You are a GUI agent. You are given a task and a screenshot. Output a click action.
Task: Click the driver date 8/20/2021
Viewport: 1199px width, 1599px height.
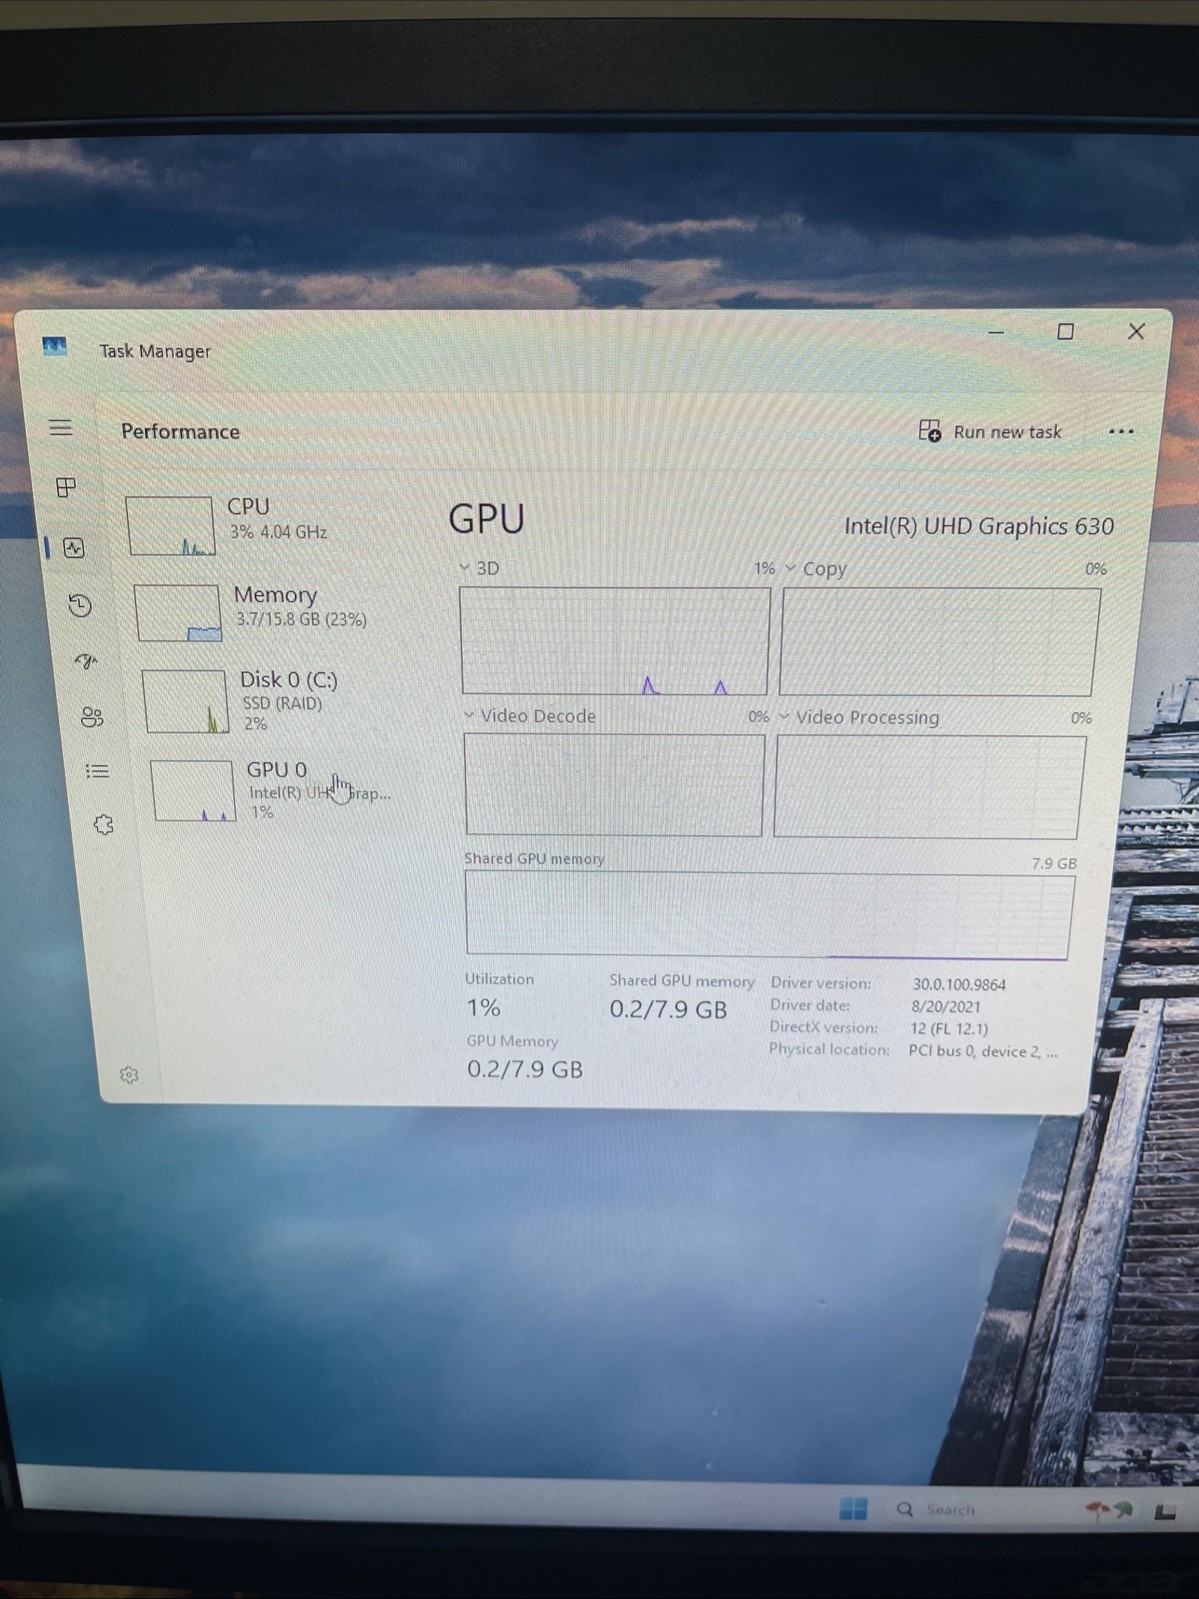tap(945, 1006)
